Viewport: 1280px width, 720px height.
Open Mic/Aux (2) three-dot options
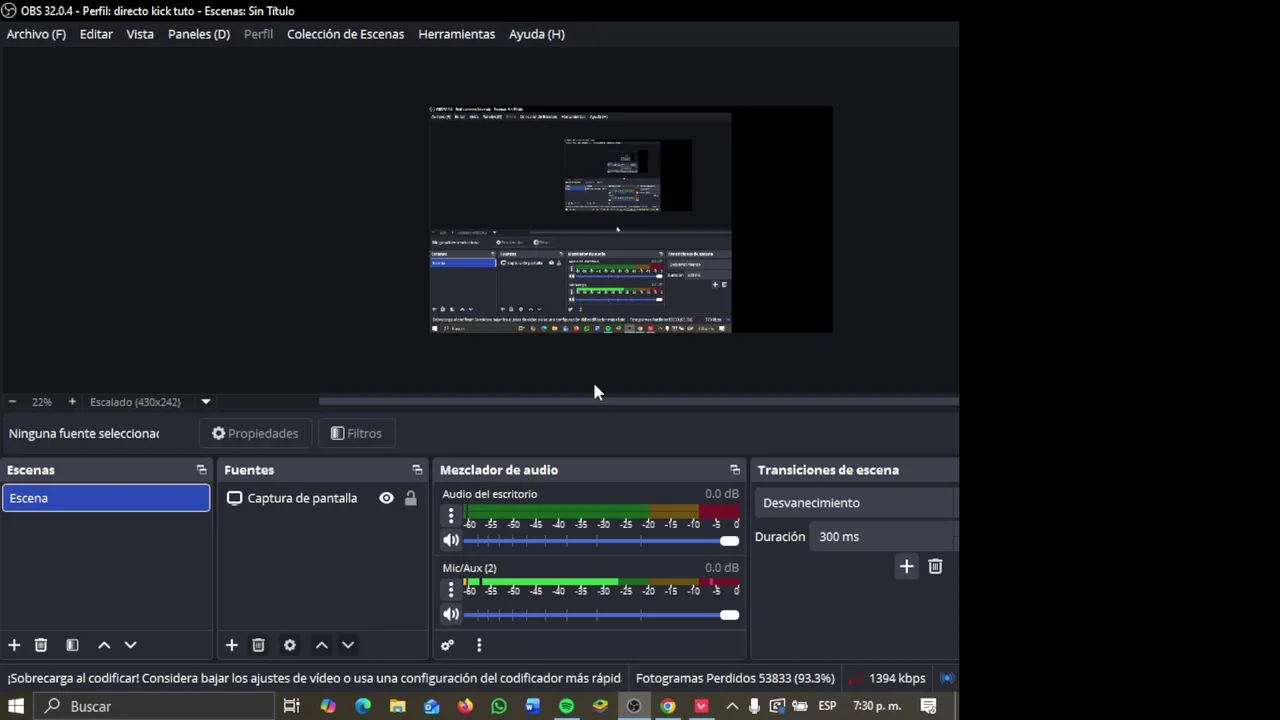point(451,590)
